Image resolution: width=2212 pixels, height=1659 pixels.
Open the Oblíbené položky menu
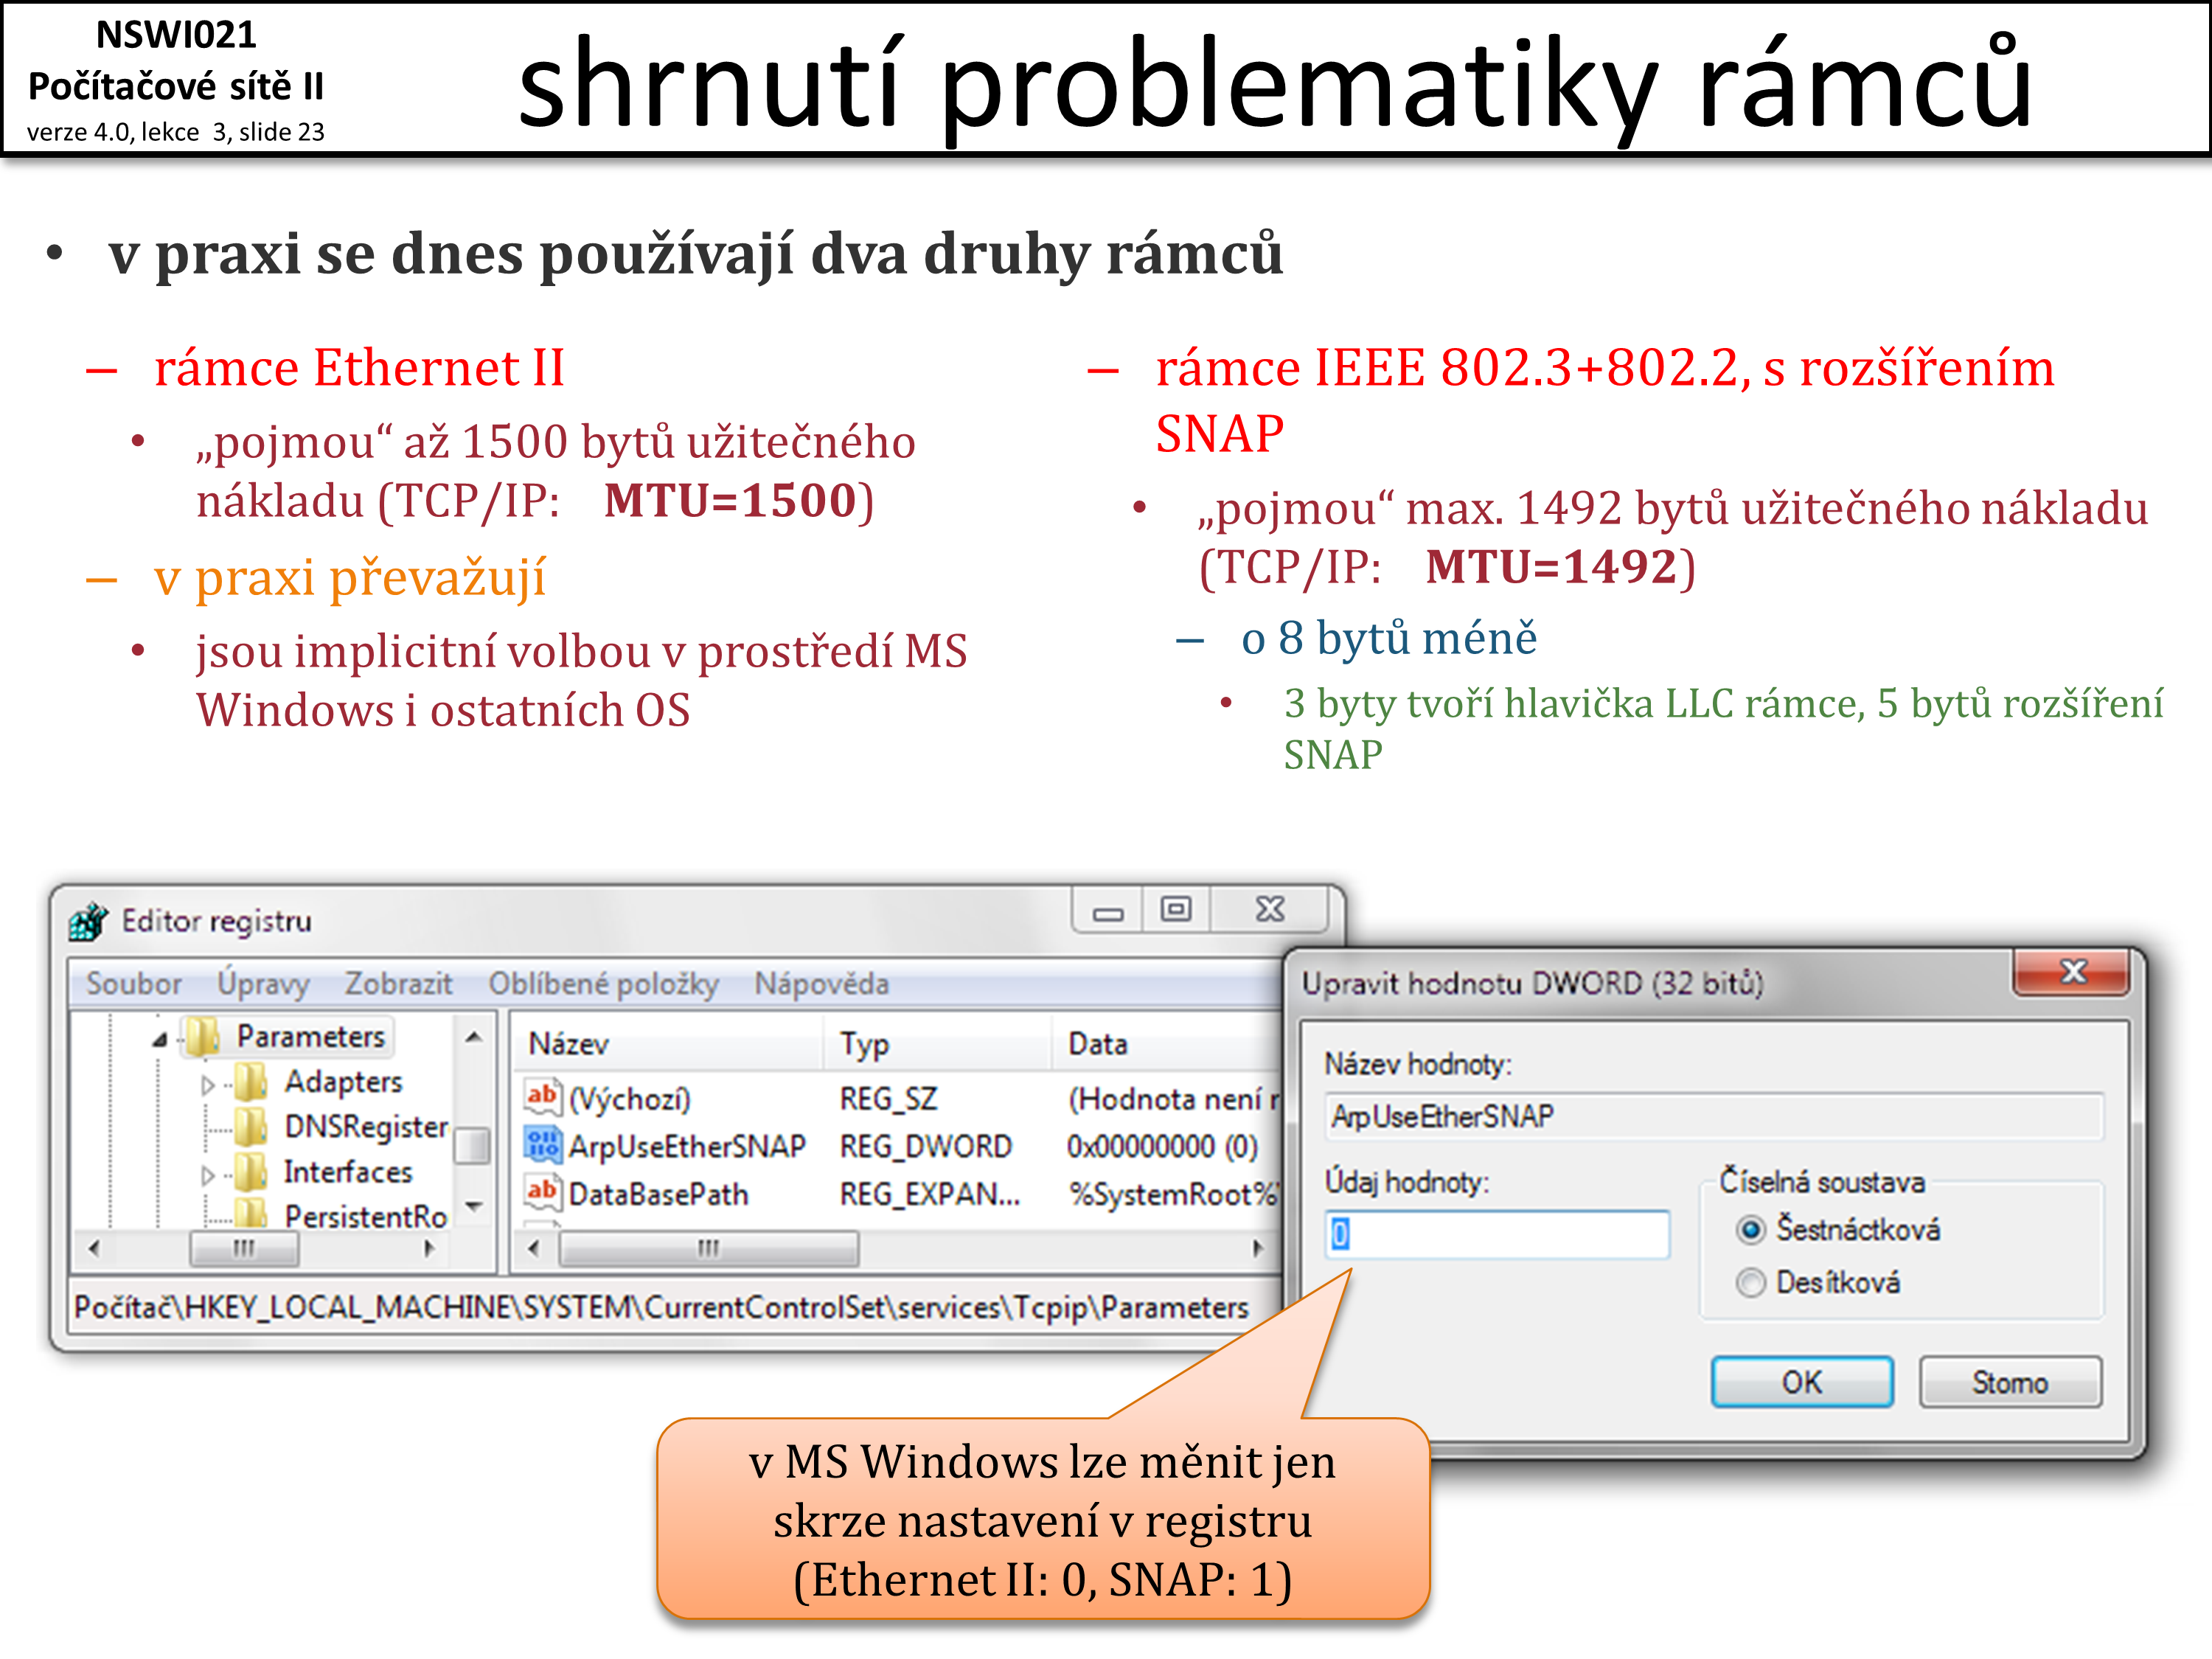(603, 984)
